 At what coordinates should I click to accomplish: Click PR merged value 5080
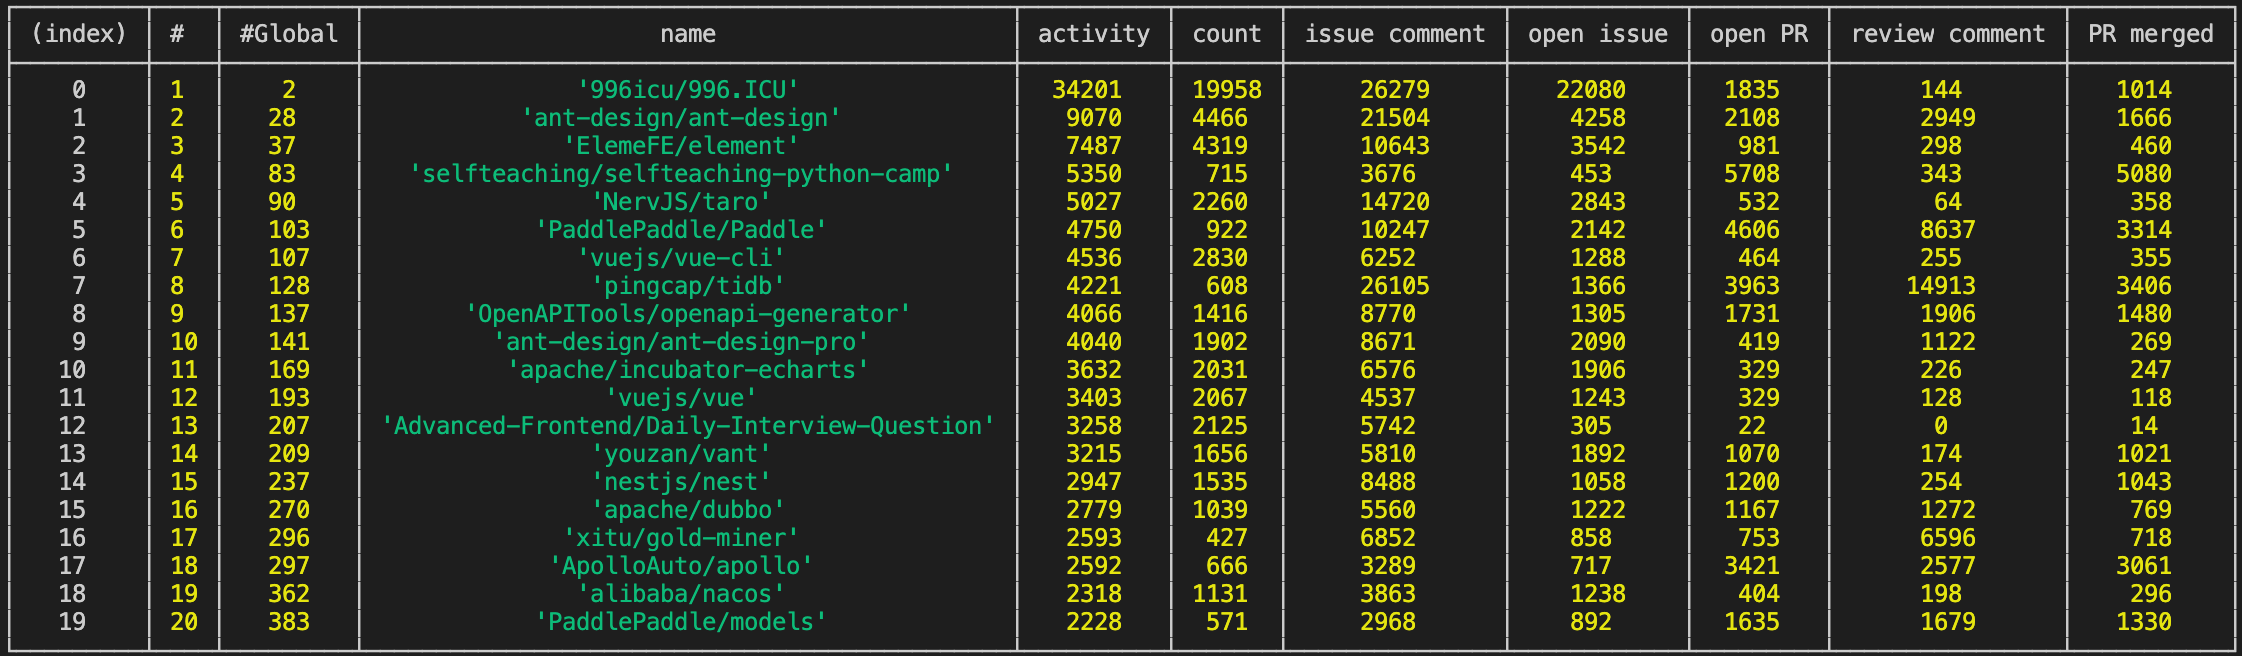pyautogui.click(x=2143, y=174)
